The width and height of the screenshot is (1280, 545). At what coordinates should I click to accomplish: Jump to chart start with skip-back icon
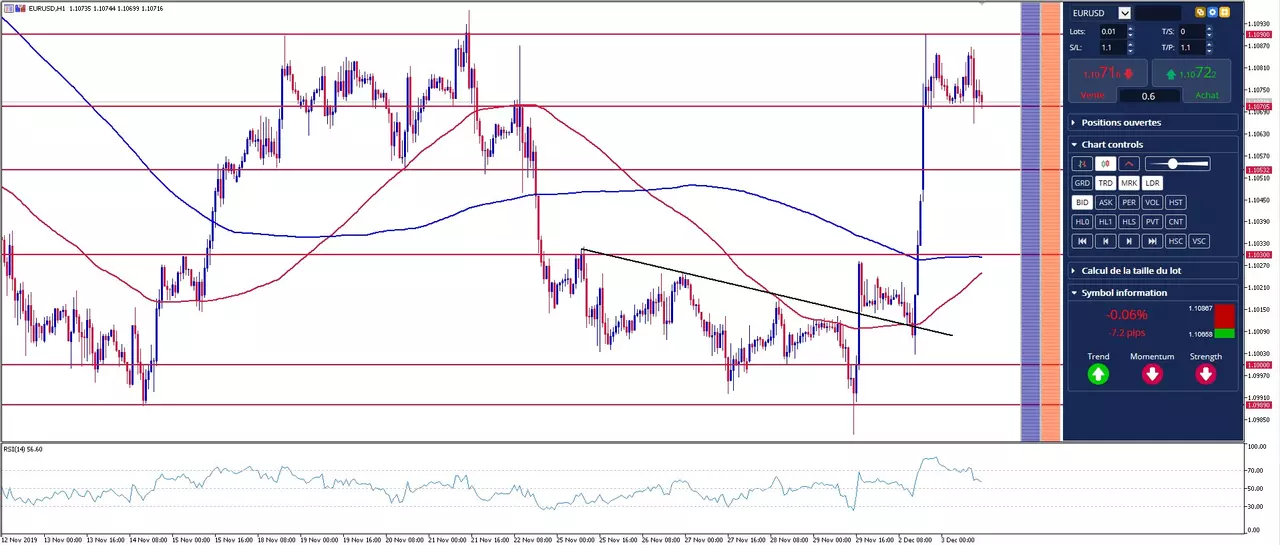(1082, 241)
